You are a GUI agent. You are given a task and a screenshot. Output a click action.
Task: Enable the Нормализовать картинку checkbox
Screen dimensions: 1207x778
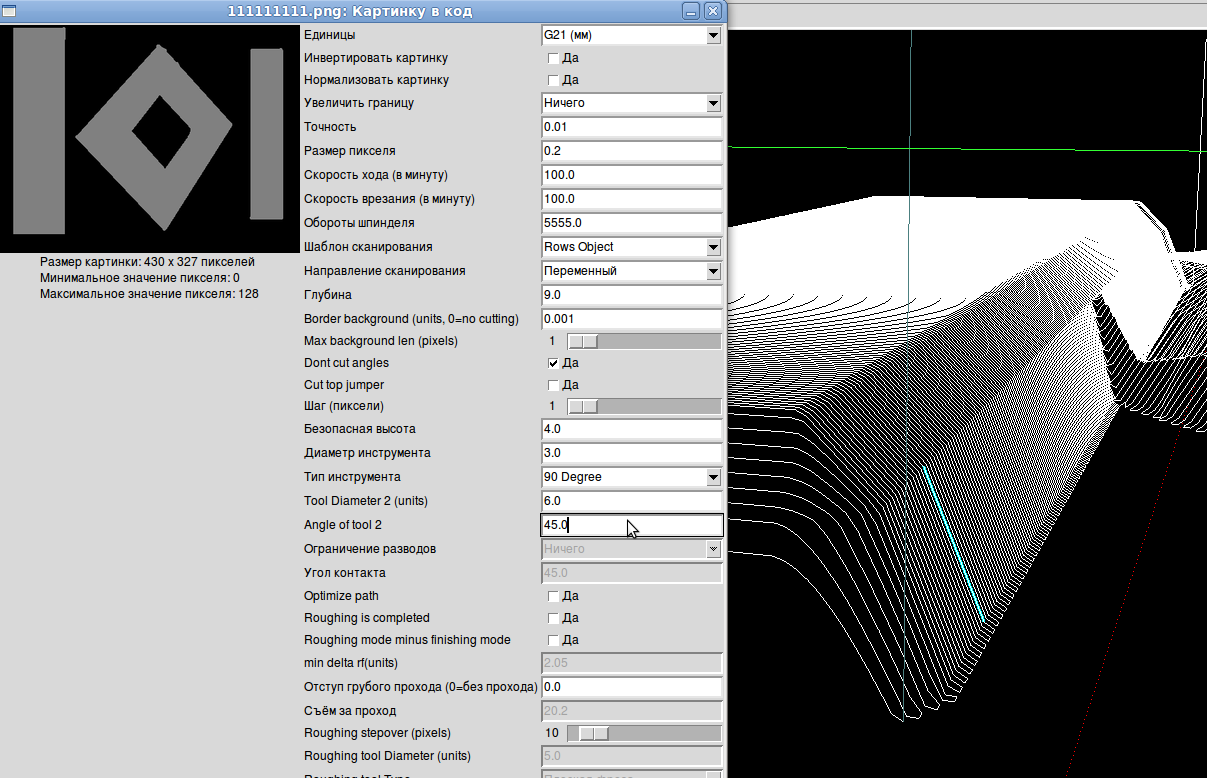[553, 80]
